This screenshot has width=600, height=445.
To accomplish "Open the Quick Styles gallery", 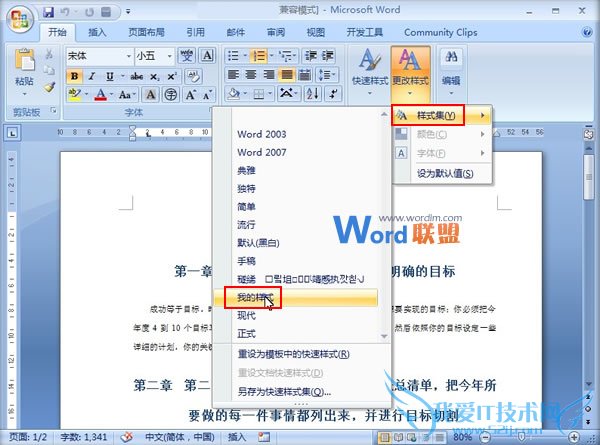I will pos(370,71).
